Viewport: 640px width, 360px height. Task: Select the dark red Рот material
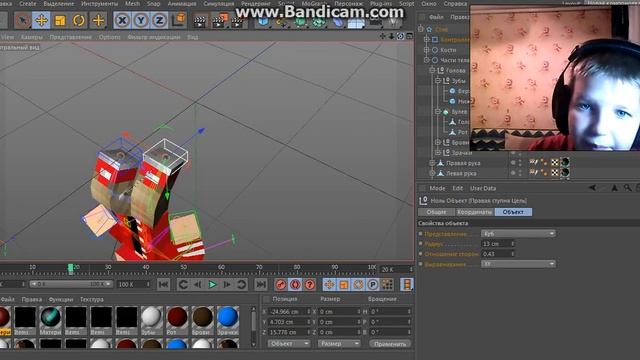(x=177, y=317)
